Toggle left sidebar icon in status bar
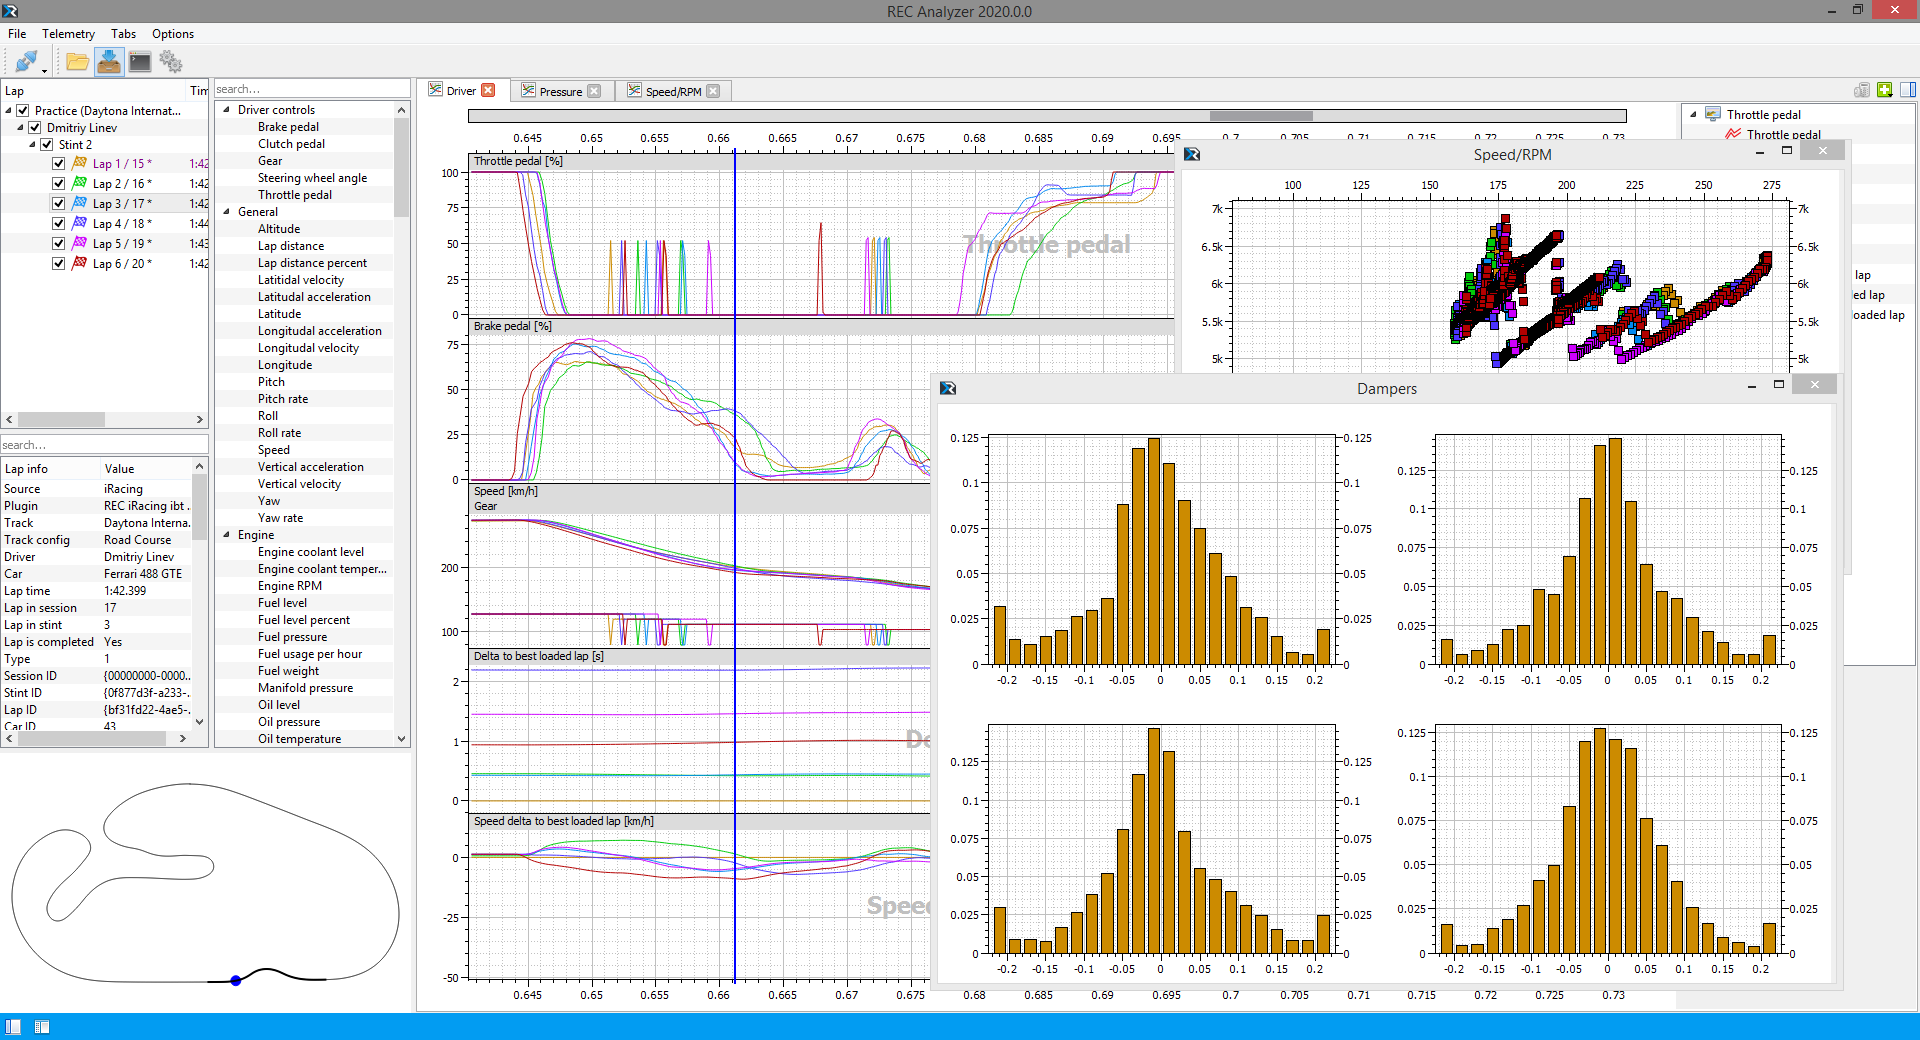The width and height of the screenshot is (1920, 1040). [13, 1027]
